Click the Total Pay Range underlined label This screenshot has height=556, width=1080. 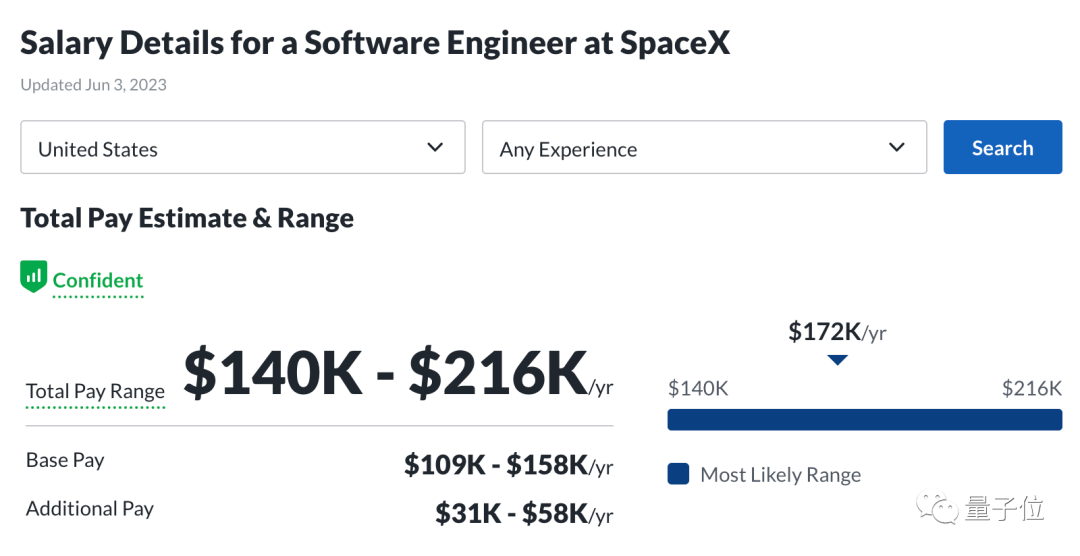click(x=95, y=391)
